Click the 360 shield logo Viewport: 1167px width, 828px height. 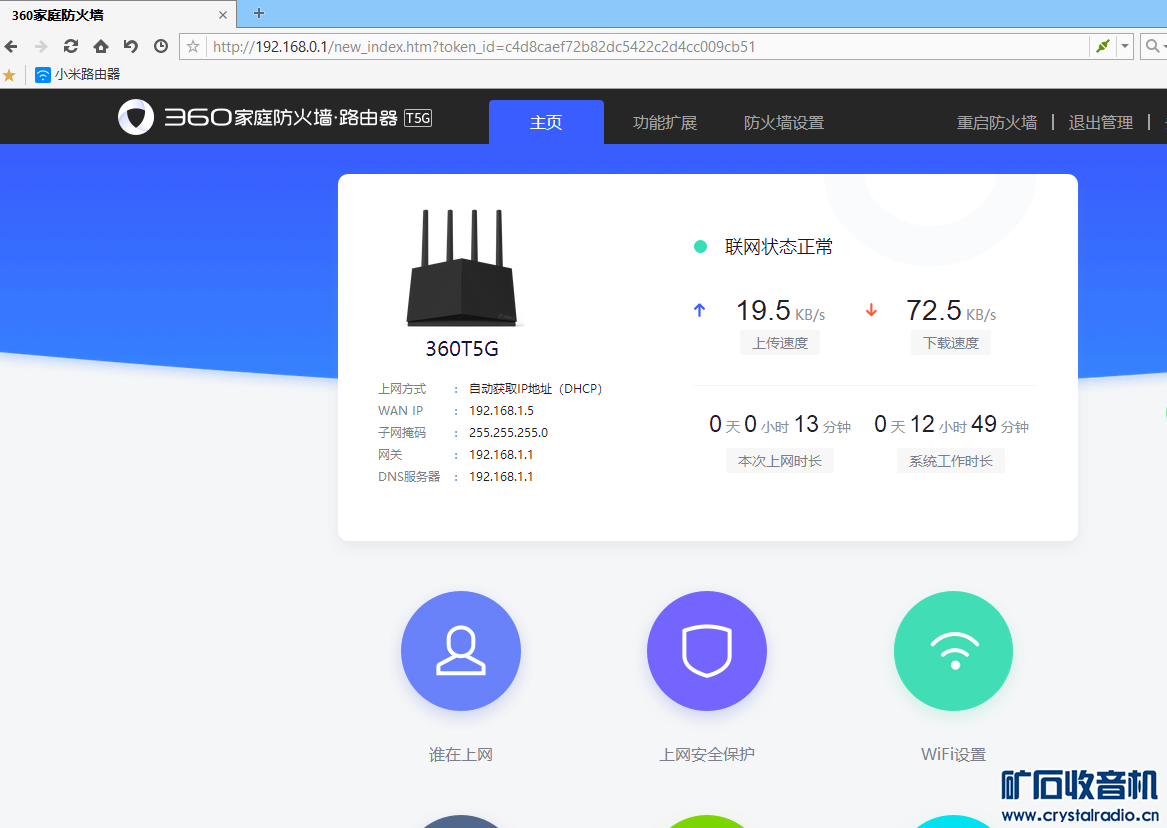136,118
